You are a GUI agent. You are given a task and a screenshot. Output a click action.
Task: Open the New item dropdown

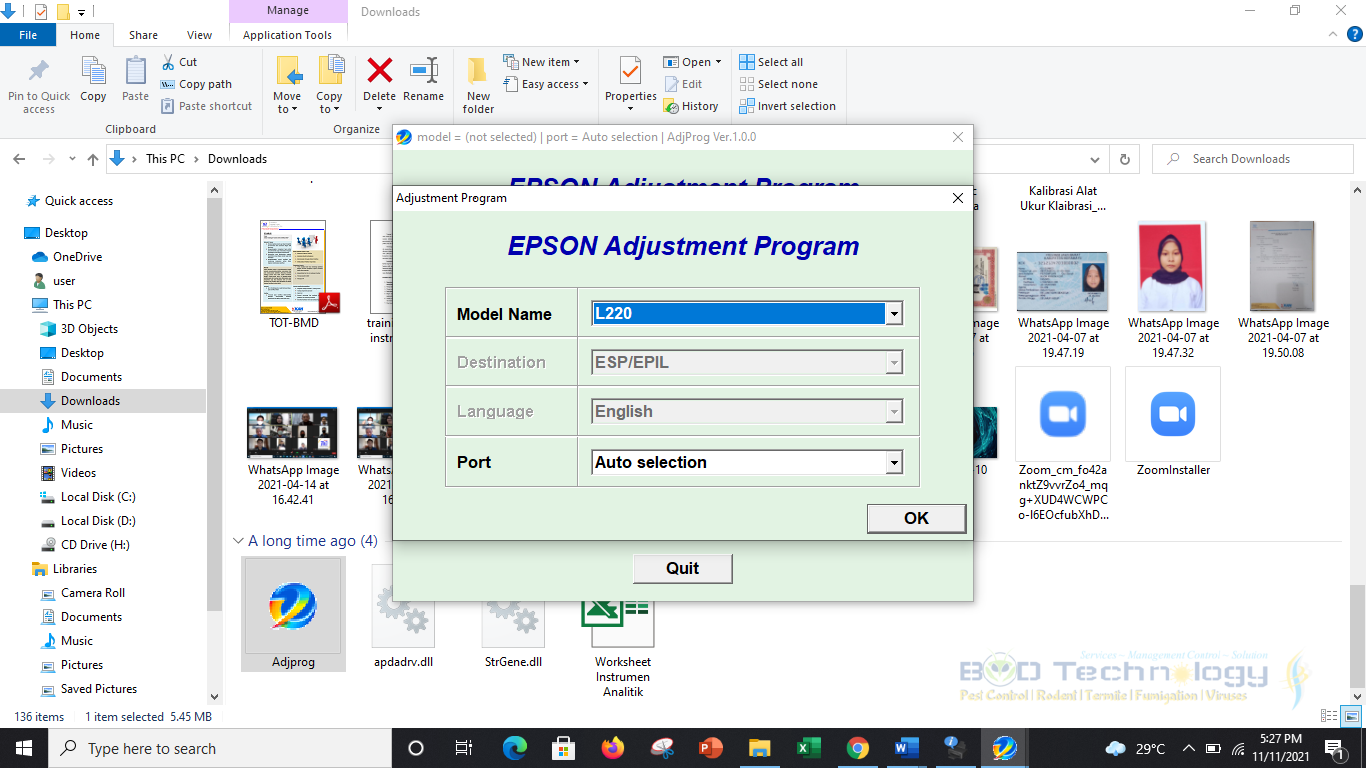542,62
